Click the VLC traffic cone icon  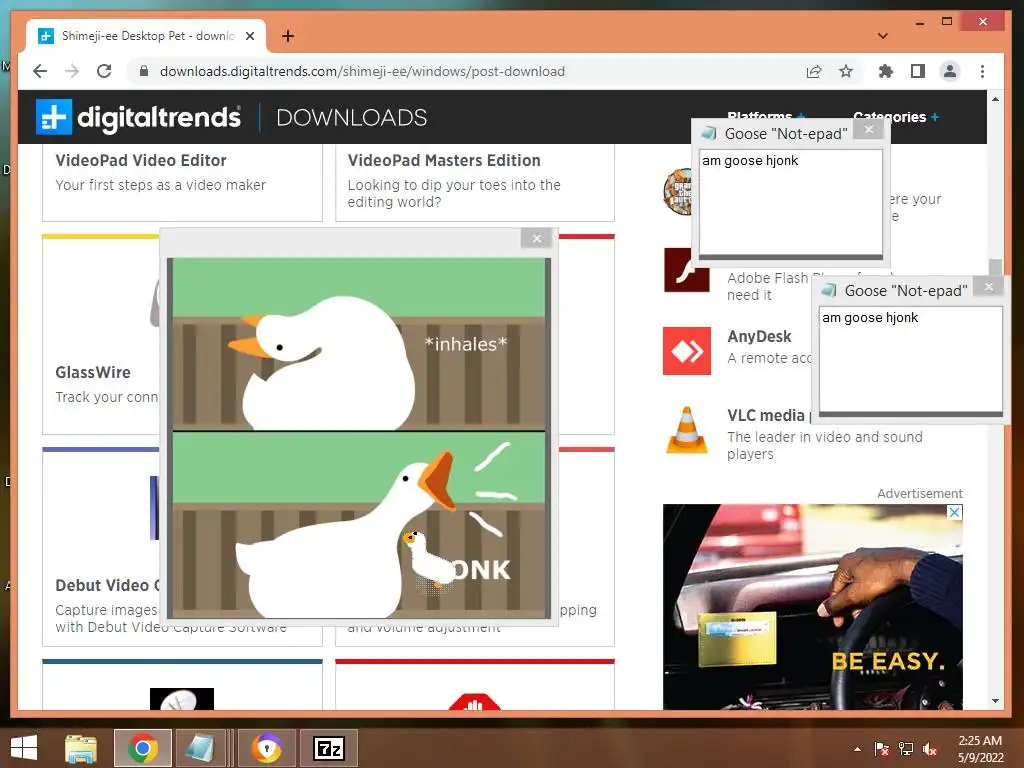pos(686,430)
